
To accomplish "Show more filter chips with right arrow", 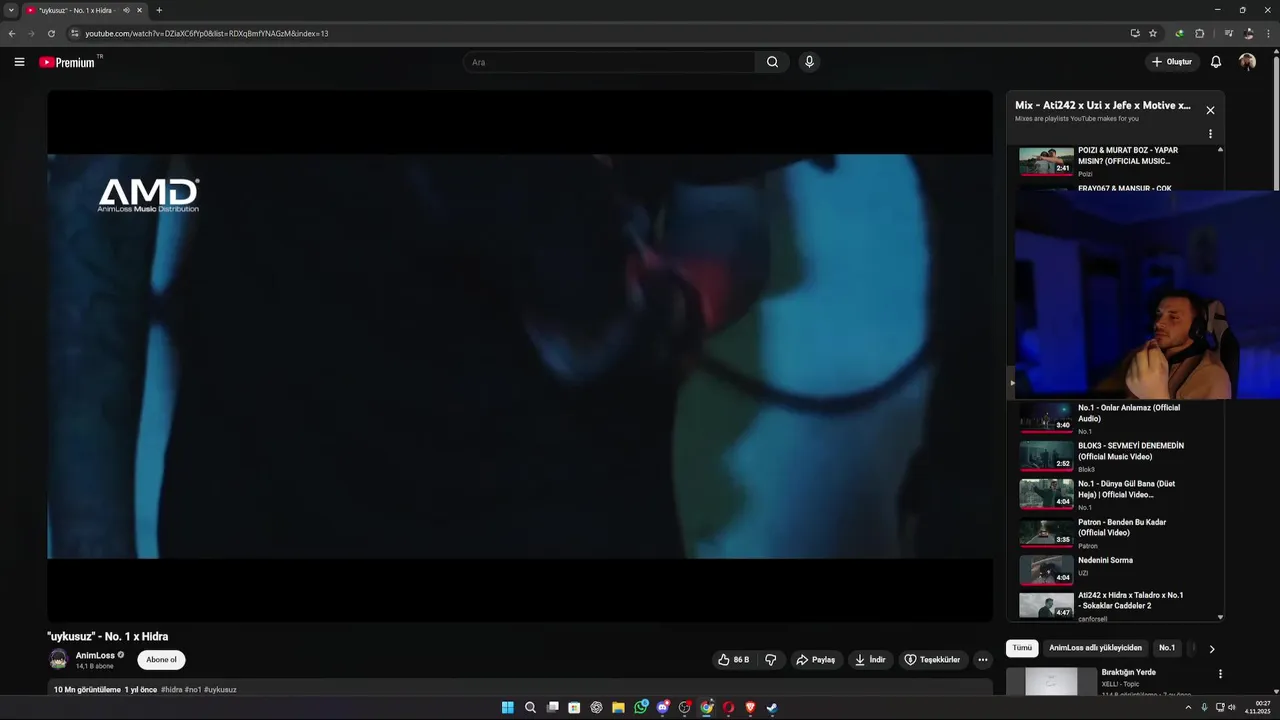I will pos(1212,649).
